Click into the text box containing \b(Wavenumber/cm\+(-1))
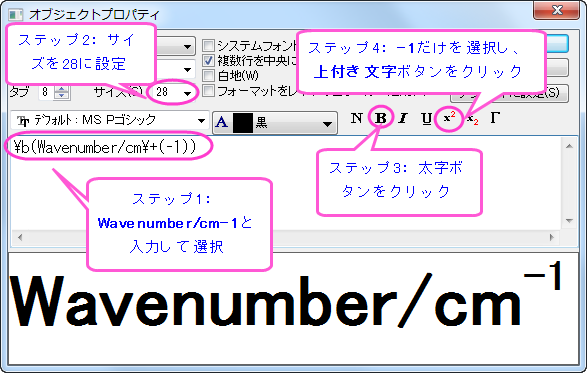The image size is (587, 373). pos(285,184)
